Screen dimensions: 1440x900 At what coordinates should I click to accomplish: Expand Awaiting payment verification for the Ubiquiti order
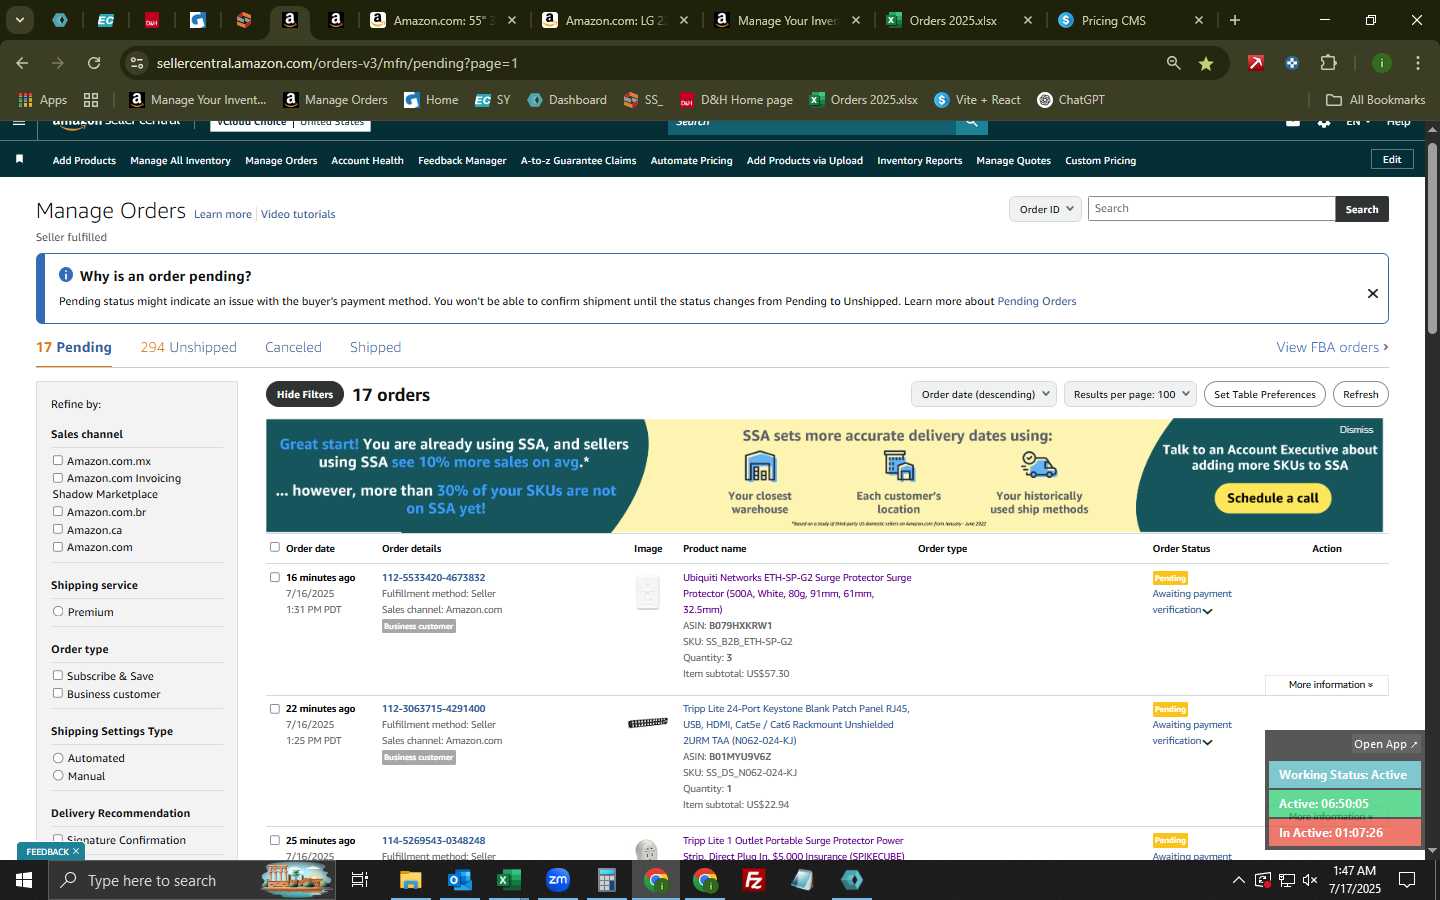click(x=1191, y=601)
